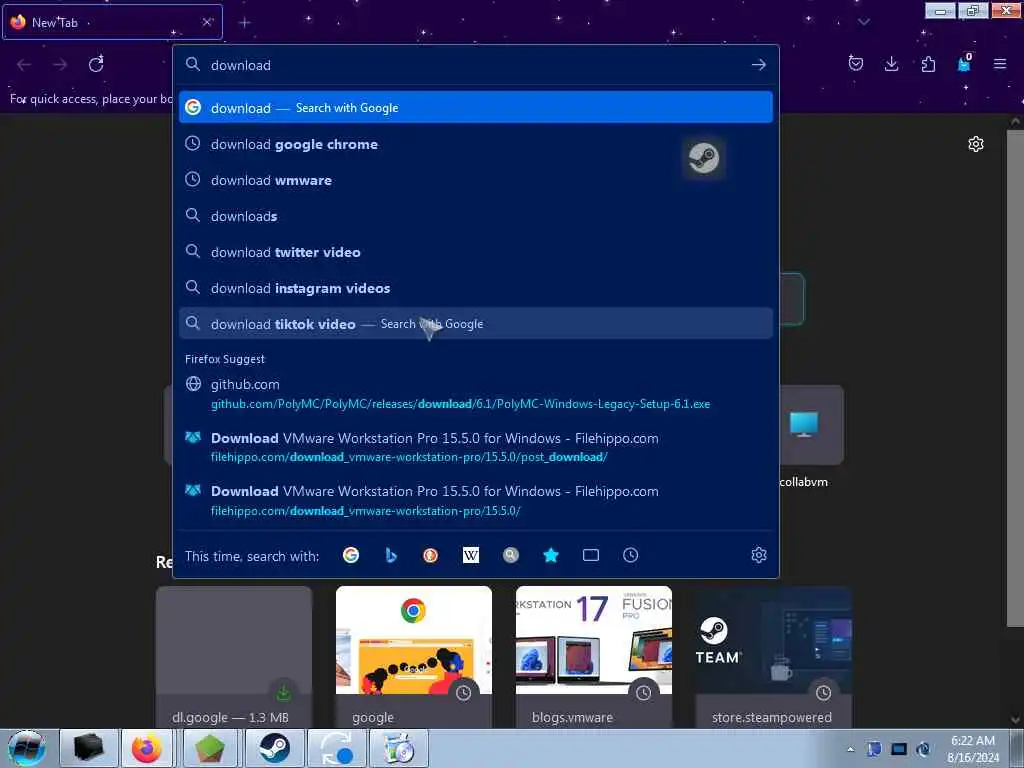
Task: Search with Wikipedia one-off icon
Action: click(x=471, y=555)
